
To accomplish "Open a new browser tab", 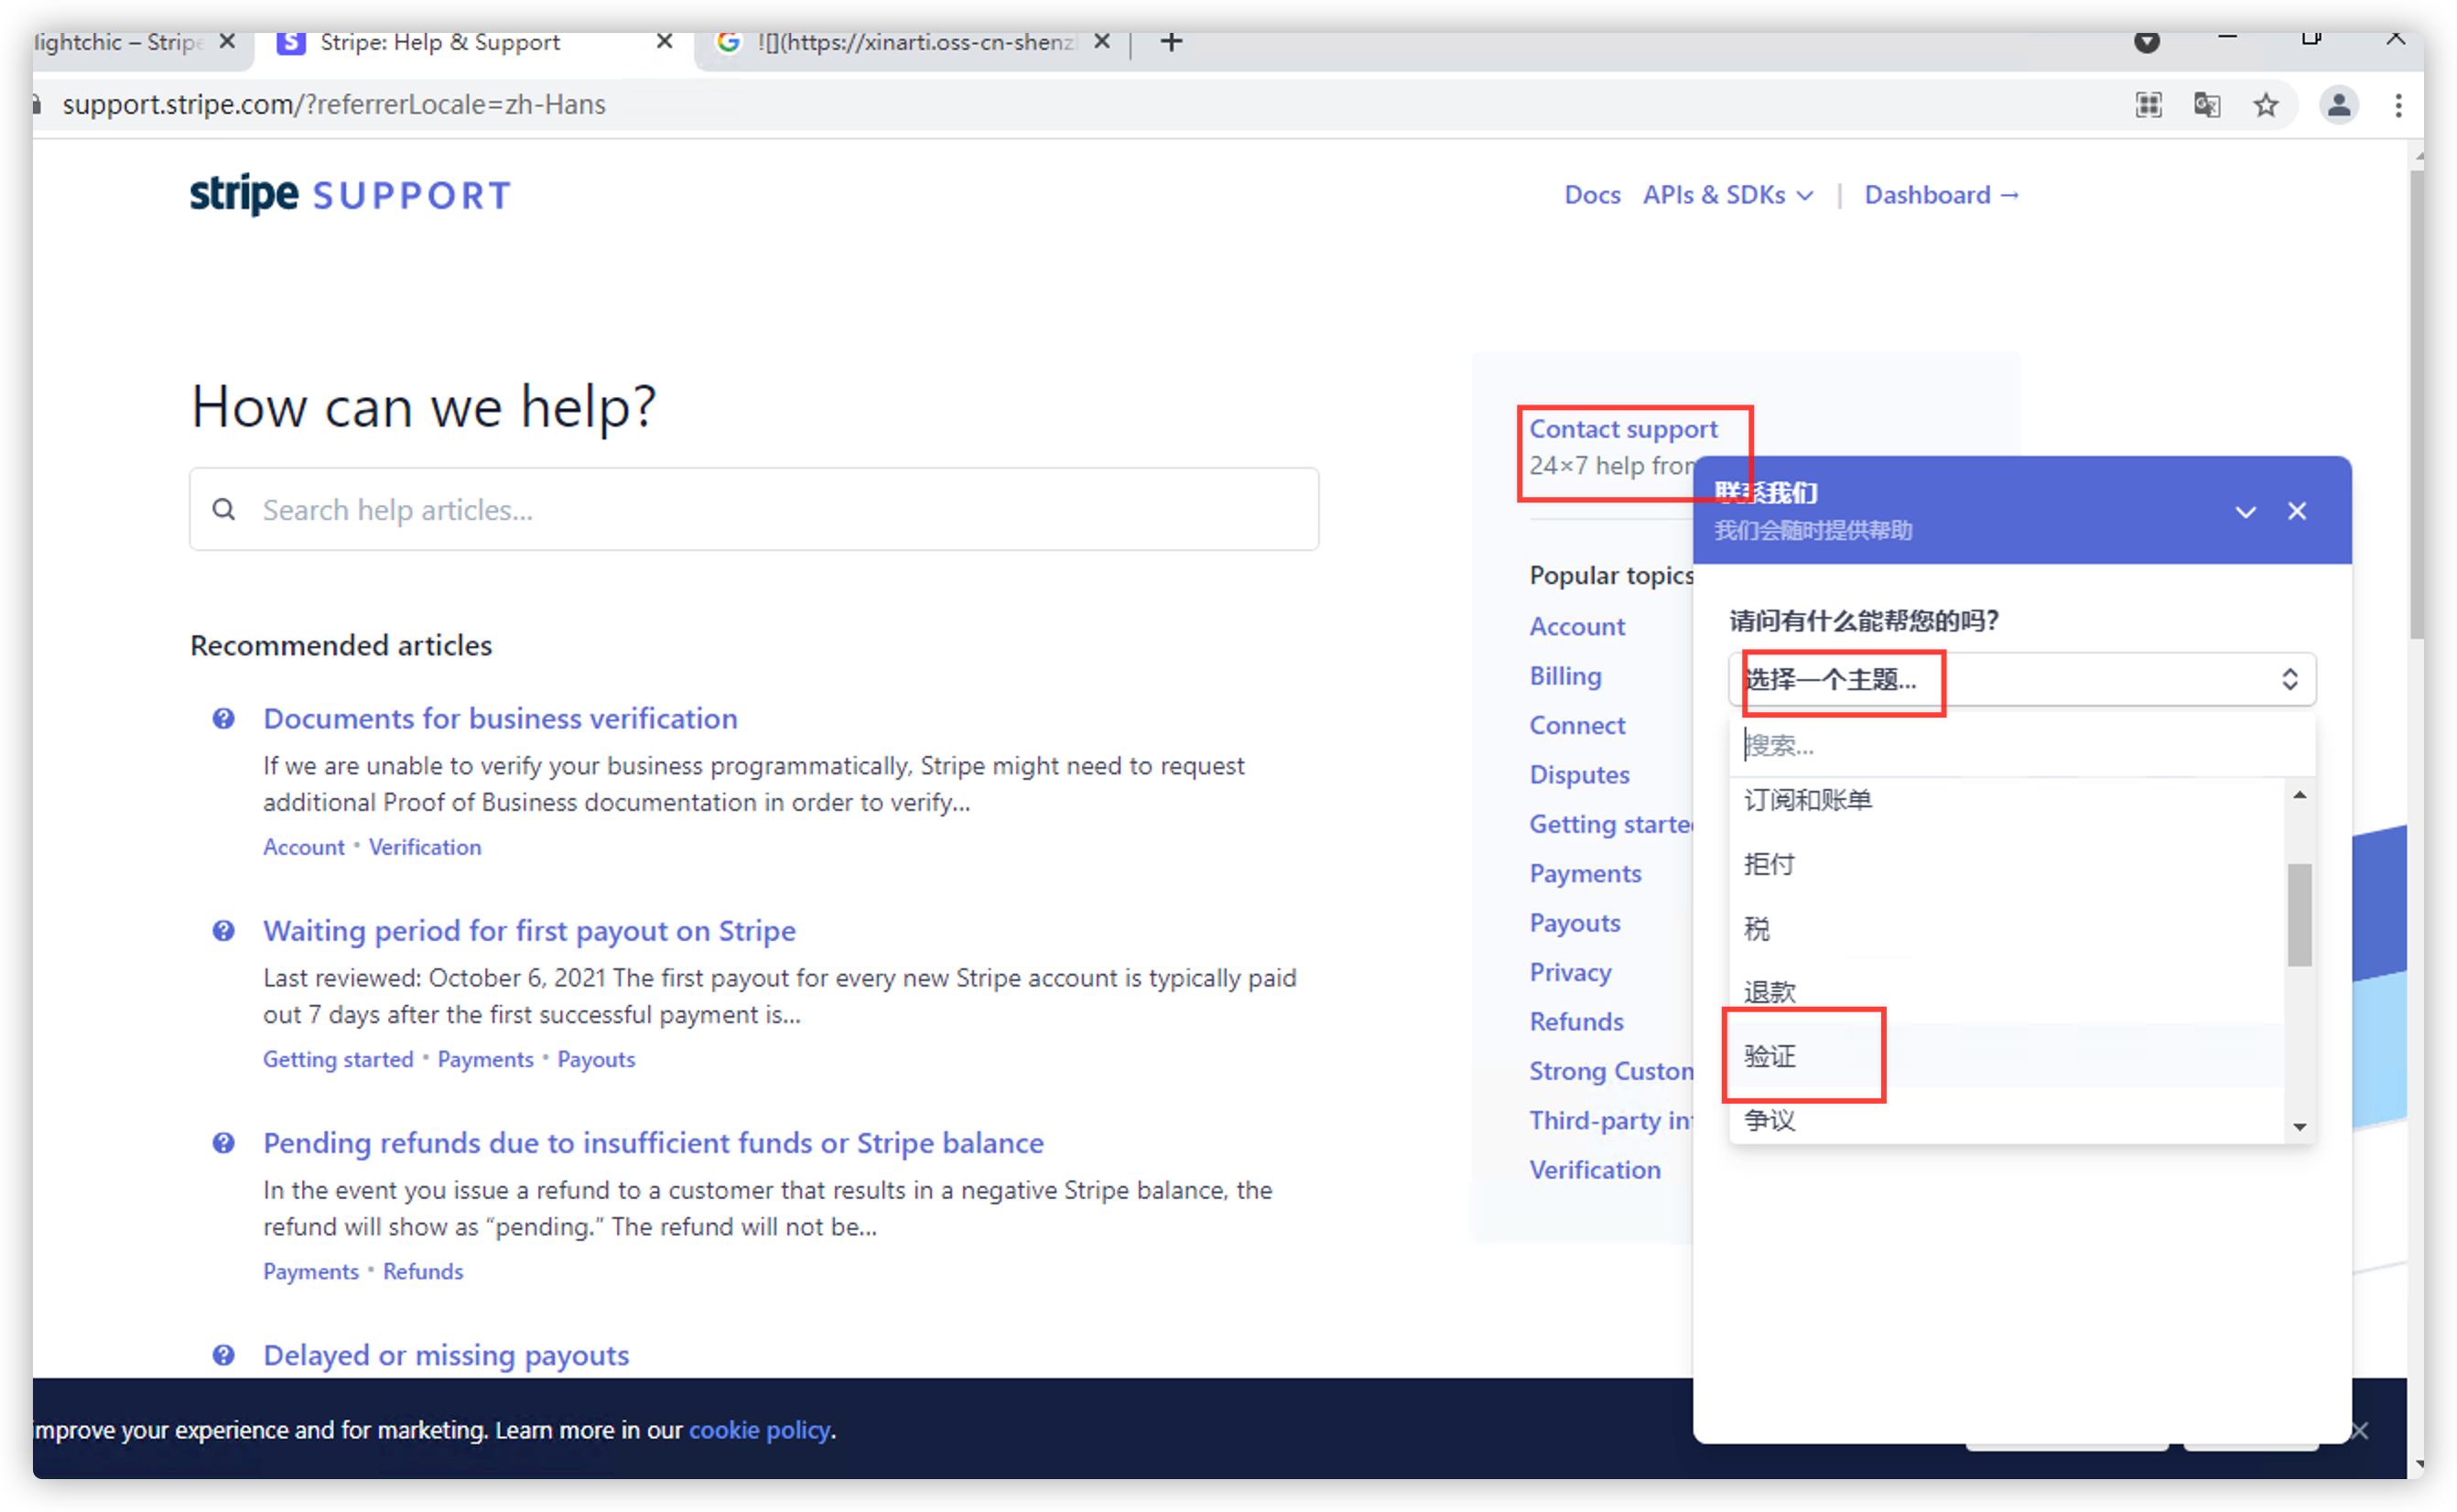I will tap(1171, 42).
